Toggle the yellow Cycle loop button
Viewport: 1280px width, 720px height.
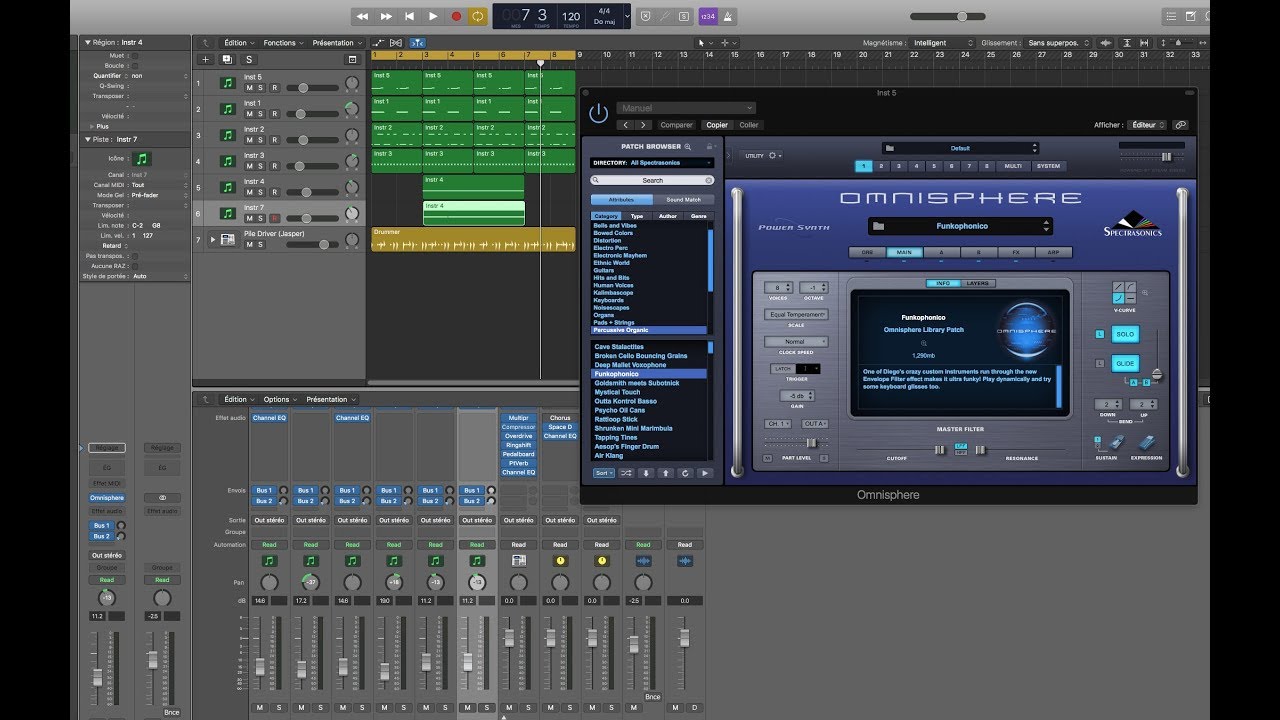pos(478,16)
